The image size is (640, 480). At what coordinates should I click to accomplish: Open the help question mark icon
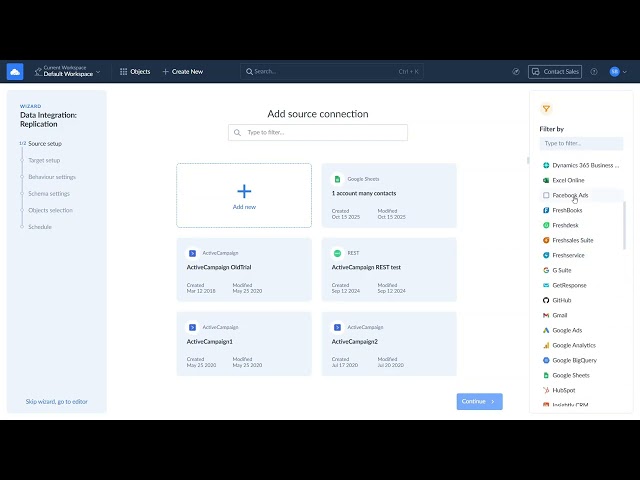pos(594,72)
